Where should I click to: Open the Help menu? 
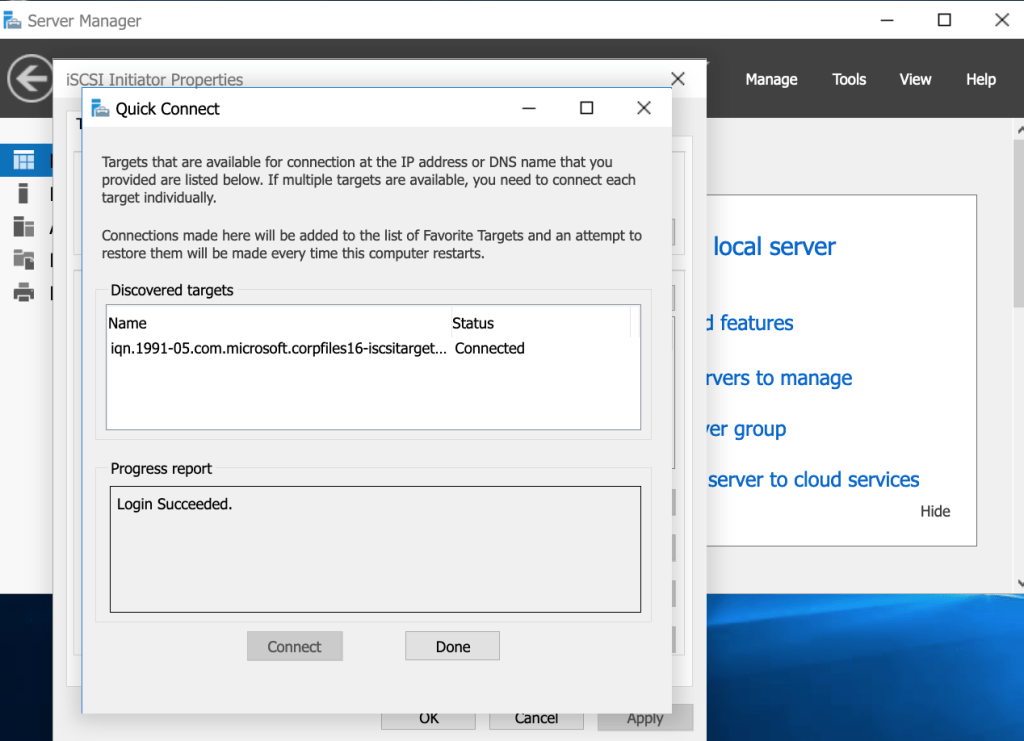[x=980, y=80]
